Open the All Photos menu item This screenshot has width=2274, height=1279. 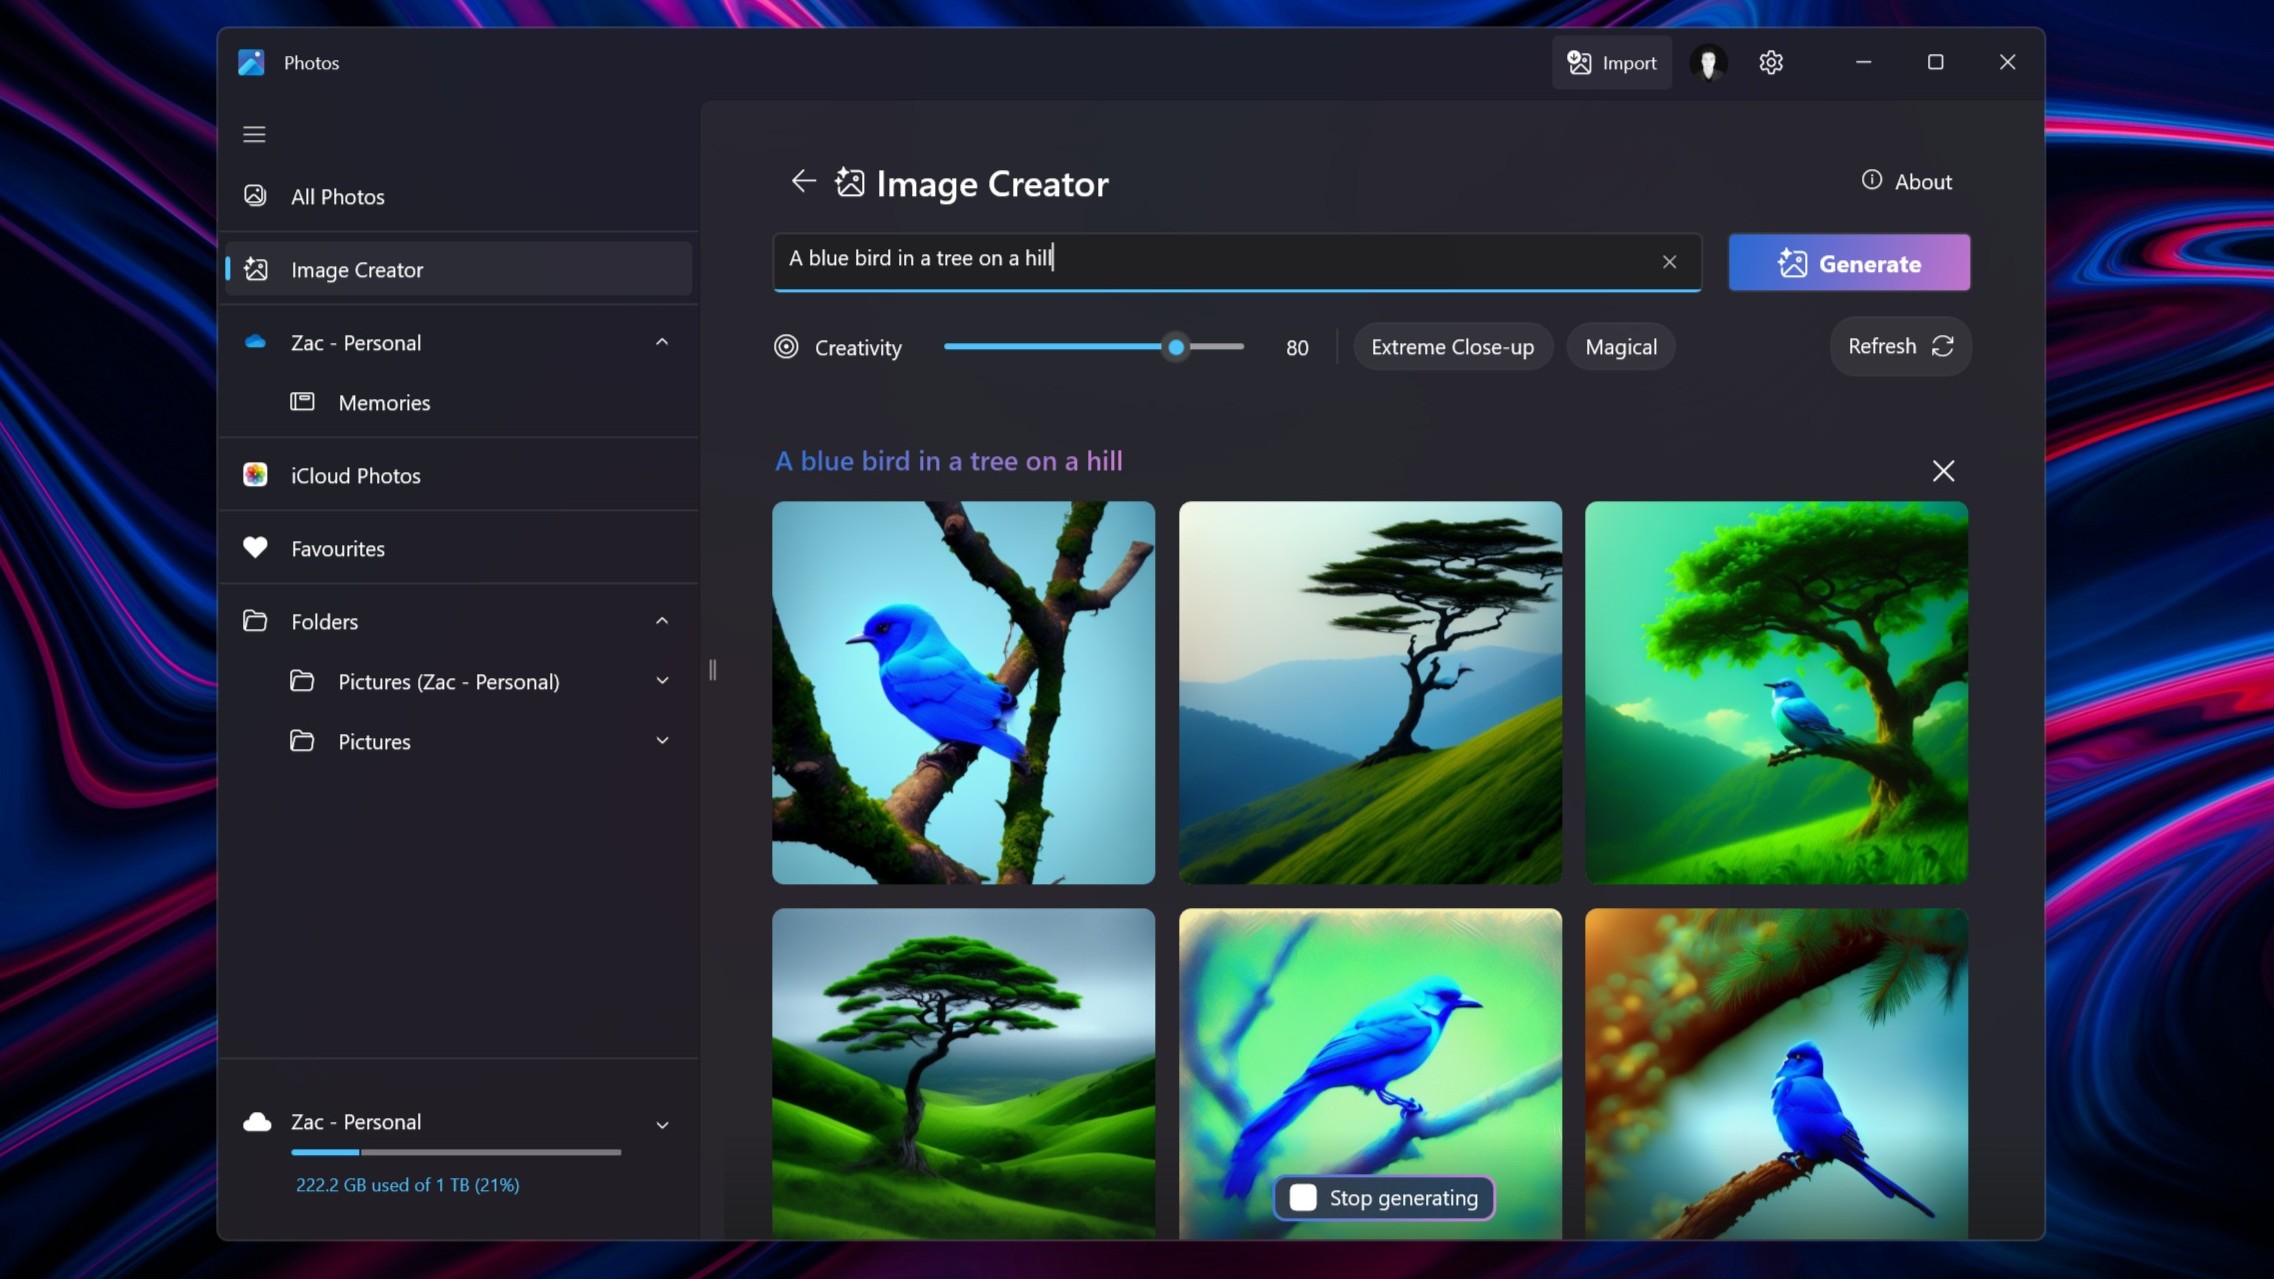(x=337, y=197)
